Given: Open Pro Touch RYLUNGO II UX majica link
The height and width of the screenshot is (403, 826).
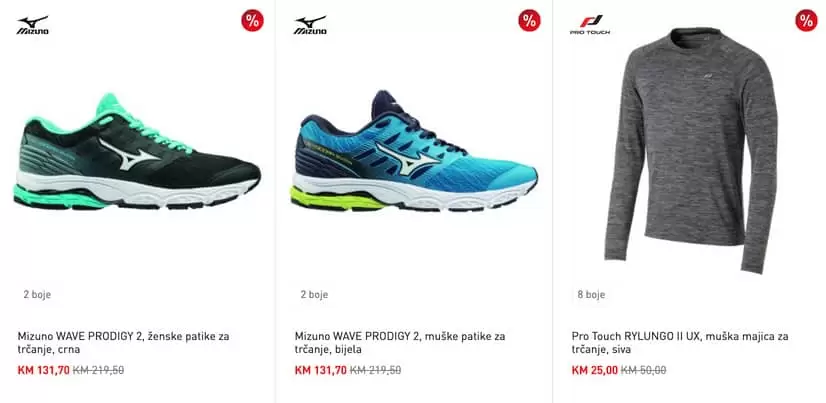Looking at the screenshot, I should 680,342.
